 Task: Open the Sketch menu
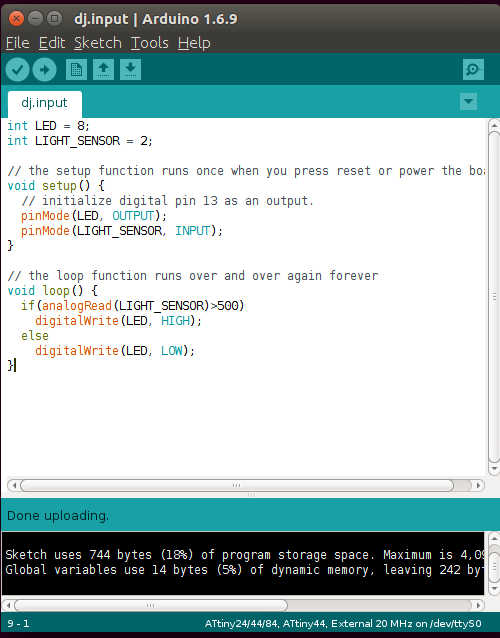tap(98, 43)
